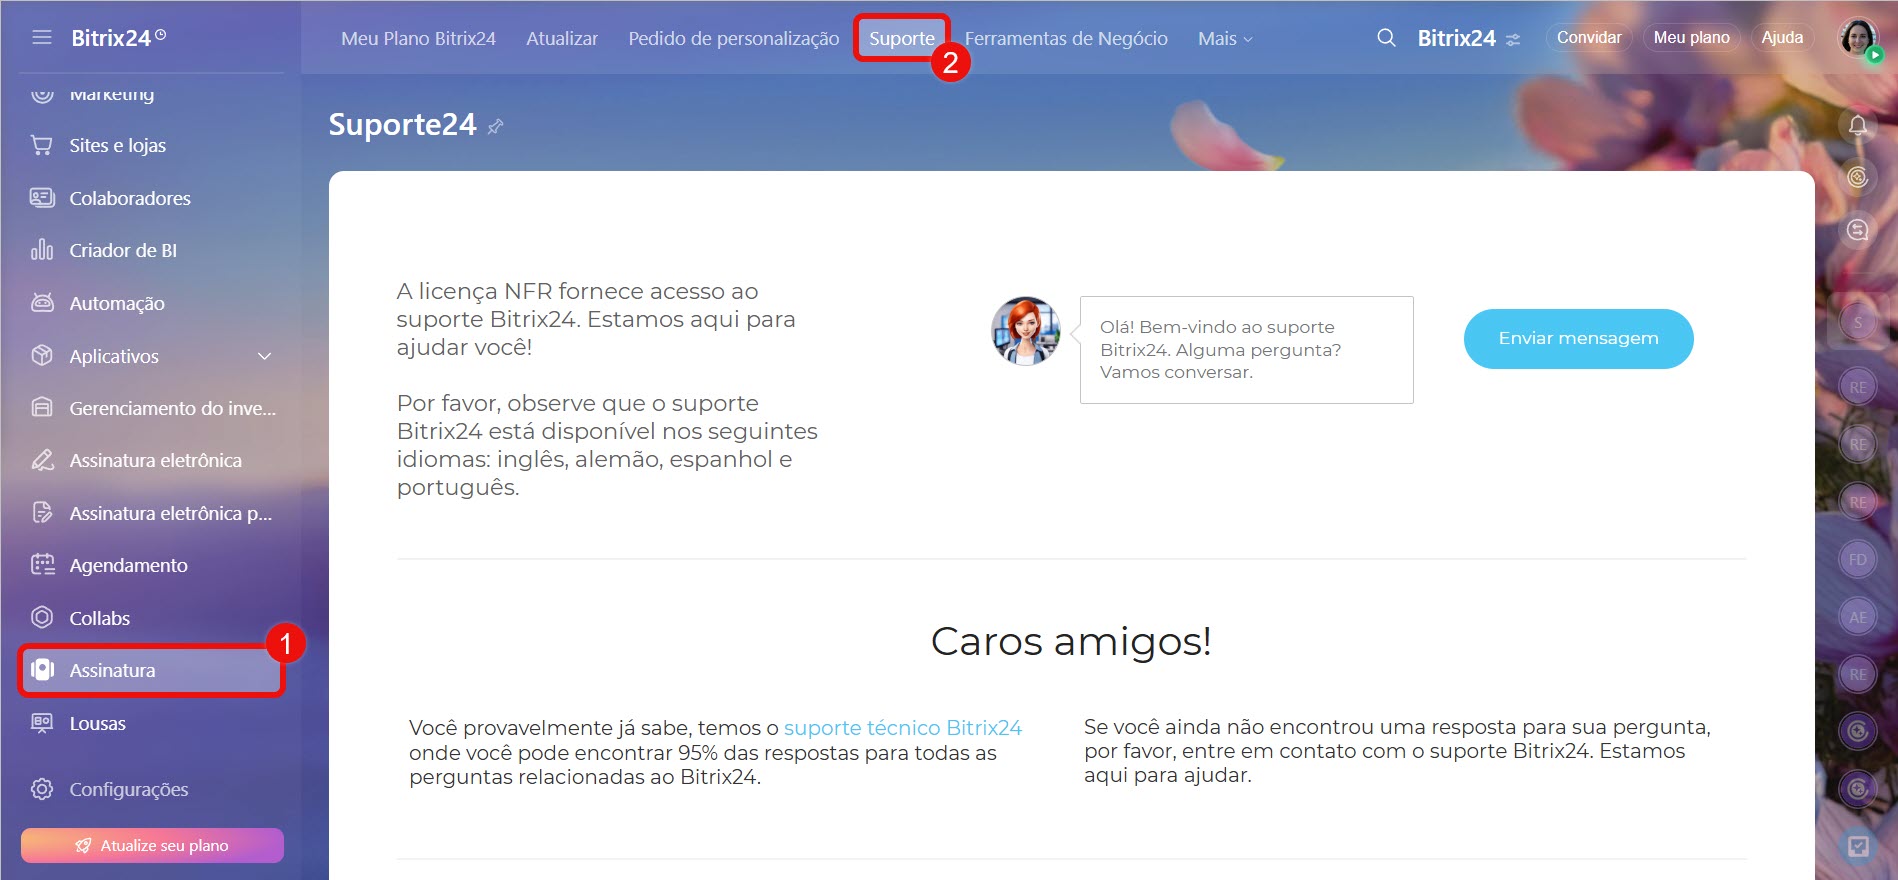Viewport: 1898px width, 880px height.
Task: Click the Aplicativos cube icon
Action: point(42,355)
